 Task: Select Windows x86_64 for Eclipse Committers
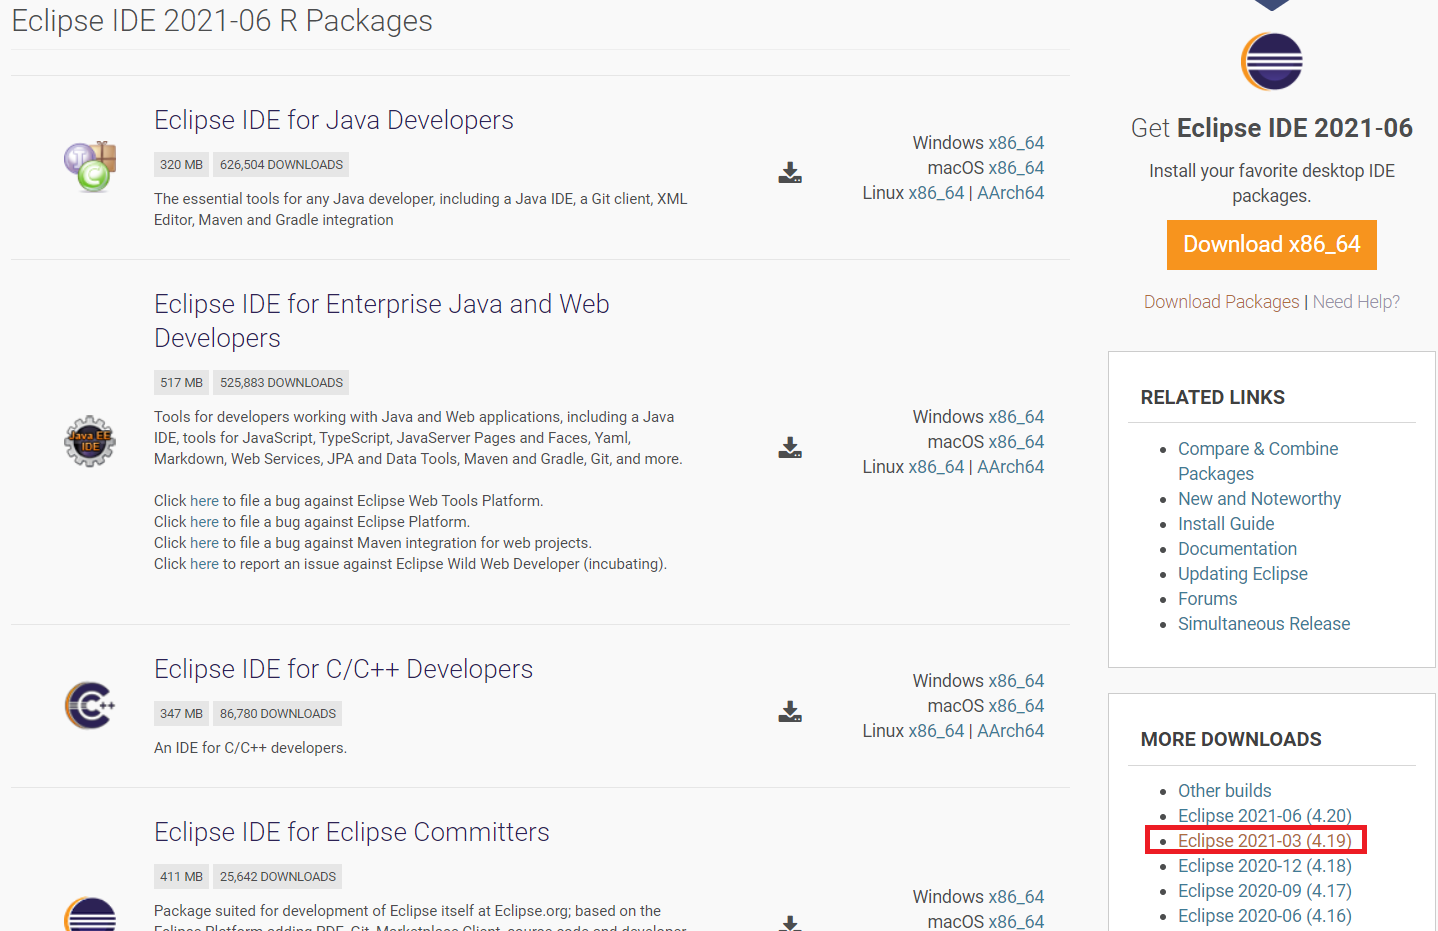click(1016, 897)
